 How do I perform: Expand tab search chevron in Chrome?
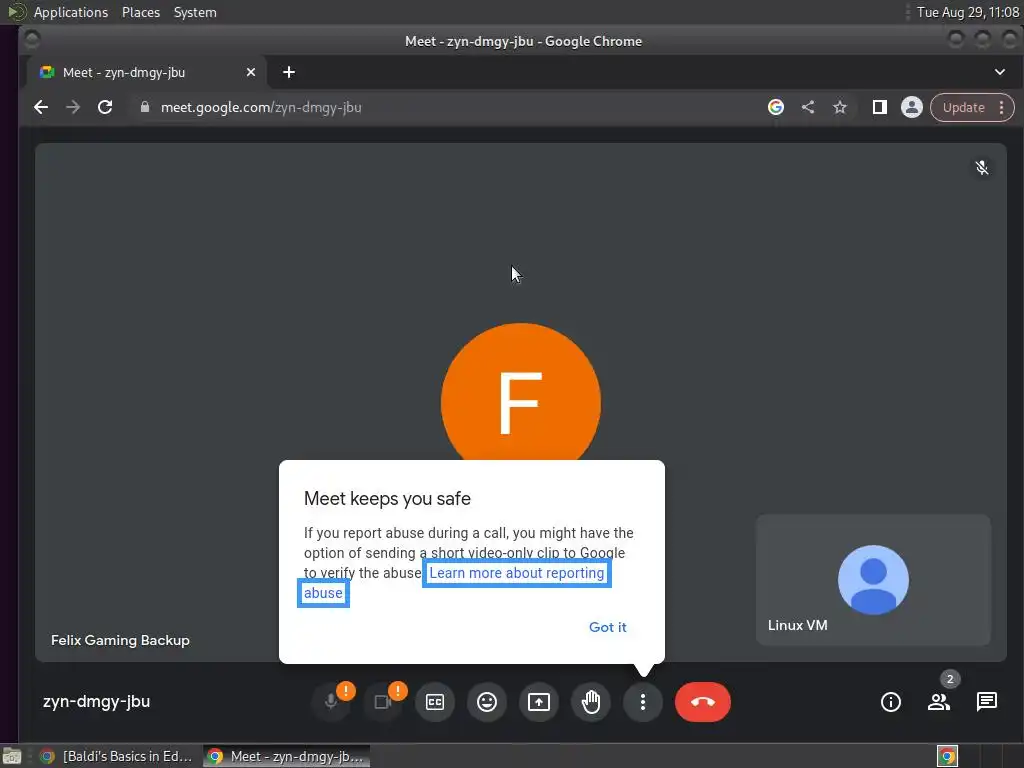pos(1000,72)
